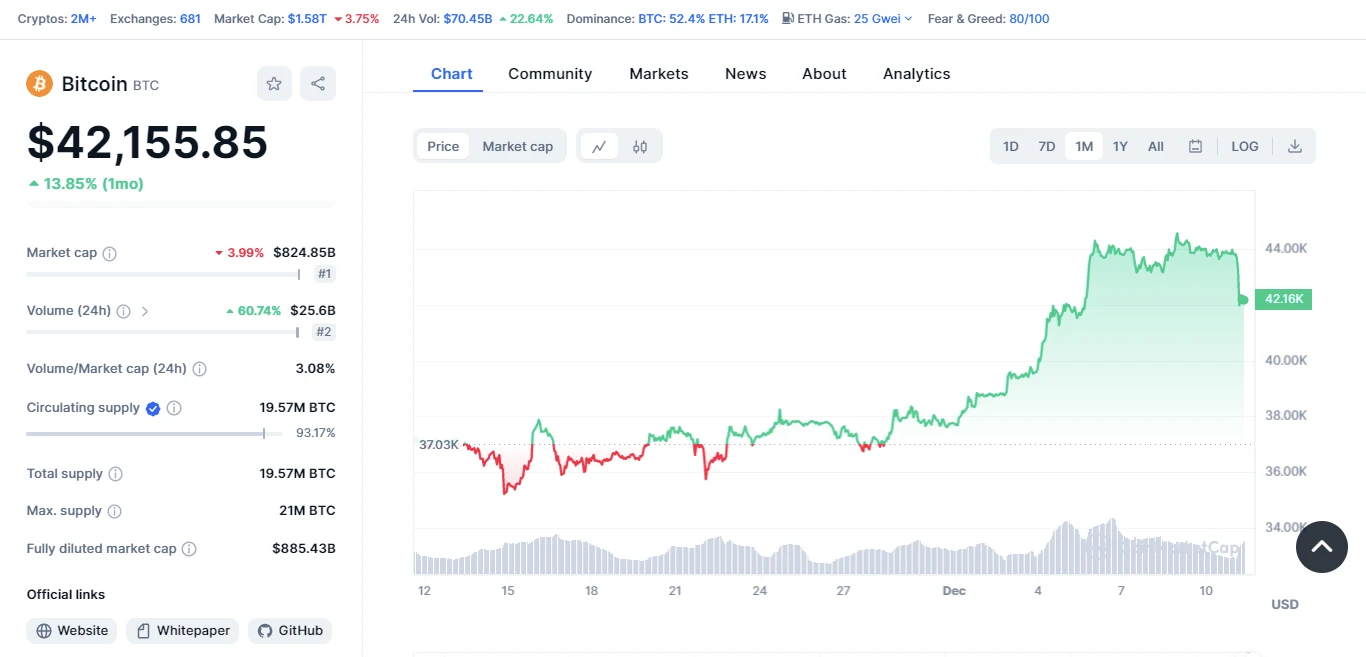1366x657 pixels.
Task: Show Market cap info tooltip icon
Action: (110, 253)
